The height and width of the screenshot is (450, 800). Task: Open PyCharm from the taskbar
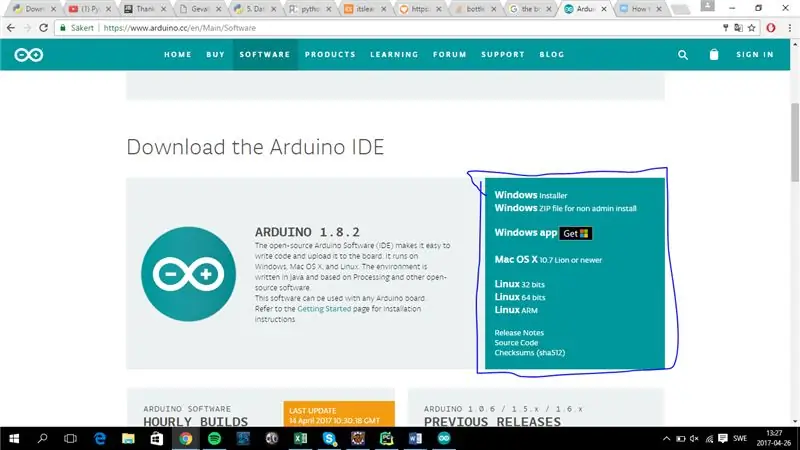pyautogui.click(x=386, y=438)
